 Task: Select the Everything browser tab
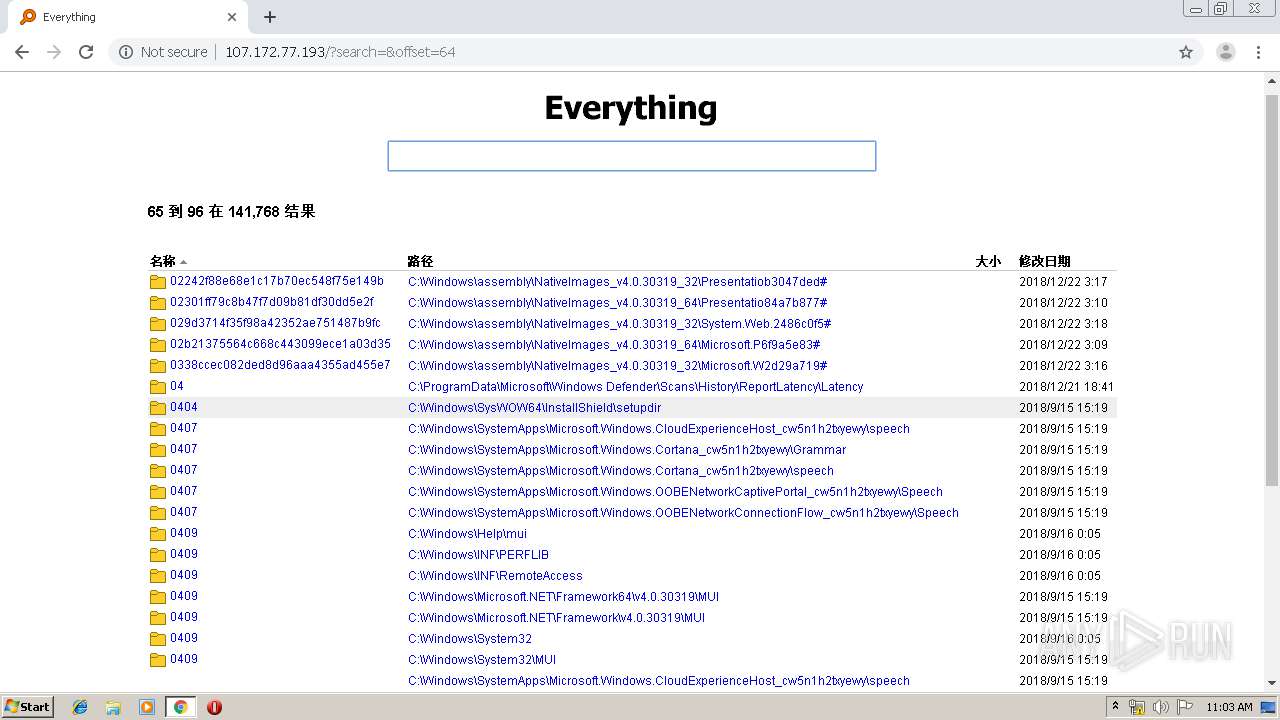coord(128,17)
